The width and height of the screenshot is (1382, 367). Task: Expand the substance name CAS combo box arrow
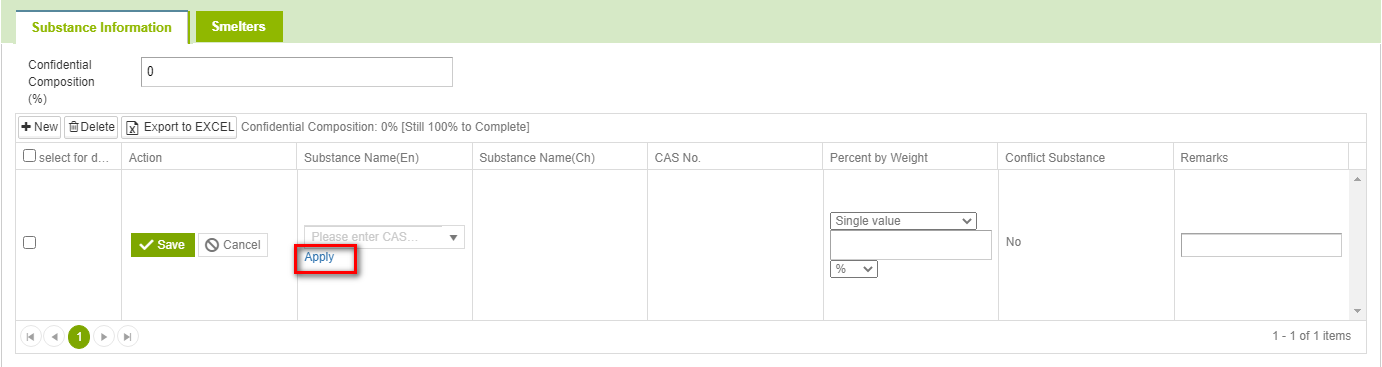point(453,237)
